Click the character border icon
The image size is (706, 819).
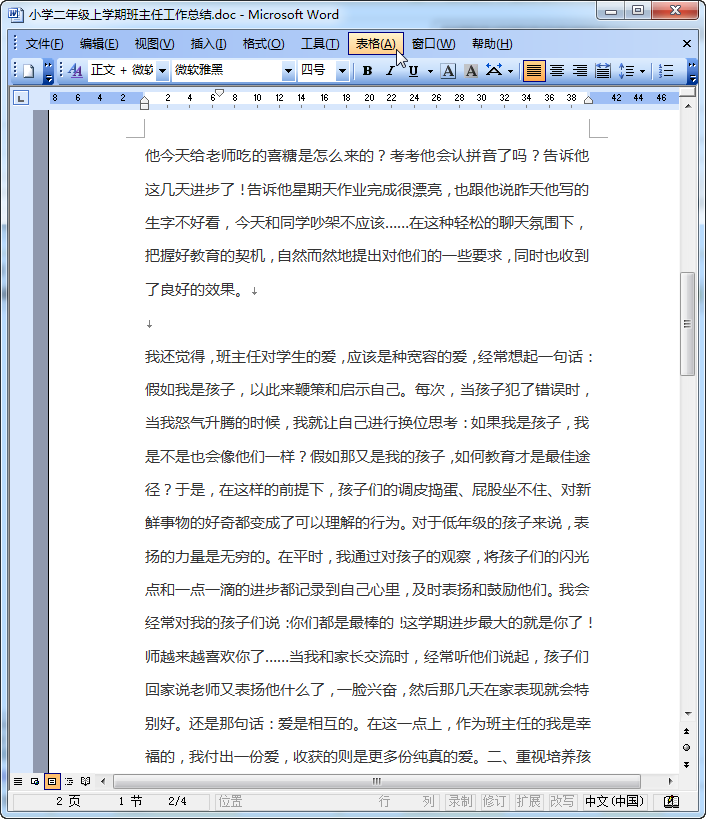click(x=448, y=71)
